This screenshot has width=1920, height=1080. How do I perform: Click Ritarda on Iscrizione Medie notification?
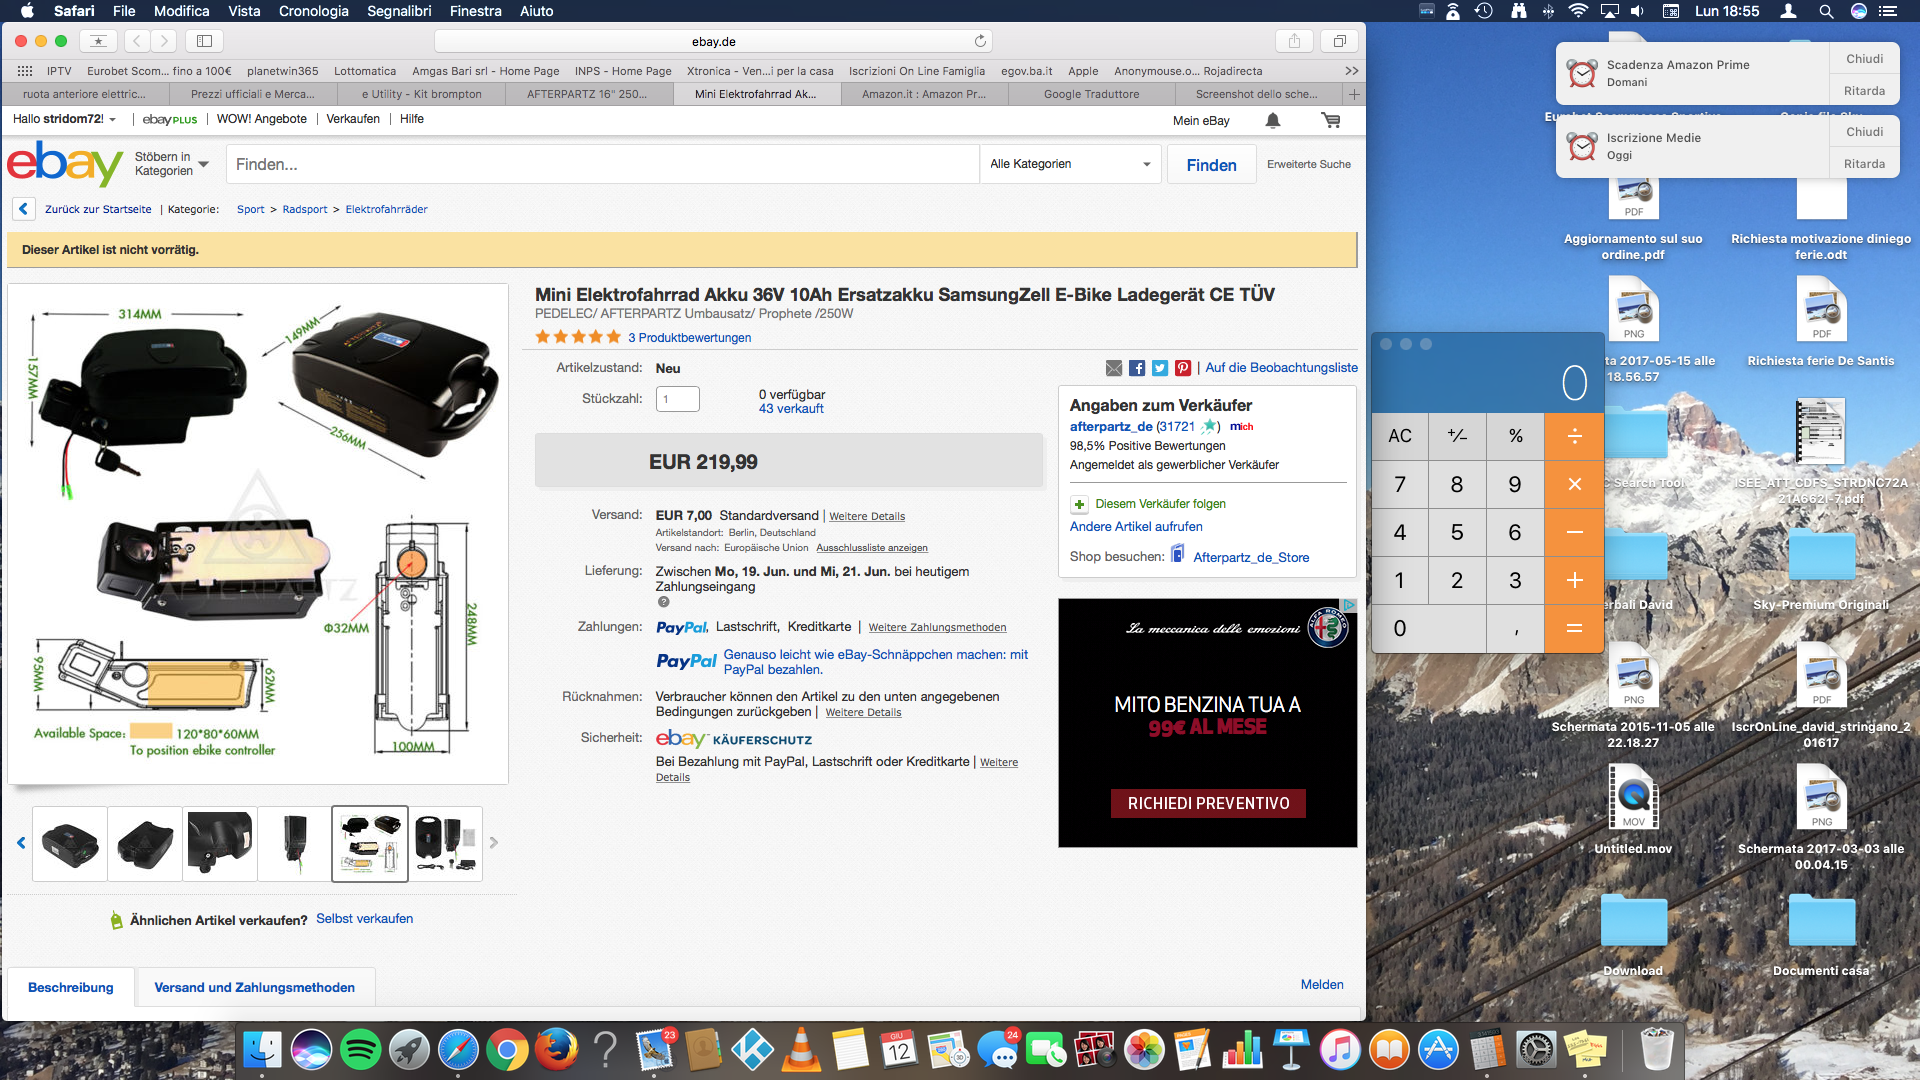click(x=1864, y=164)
